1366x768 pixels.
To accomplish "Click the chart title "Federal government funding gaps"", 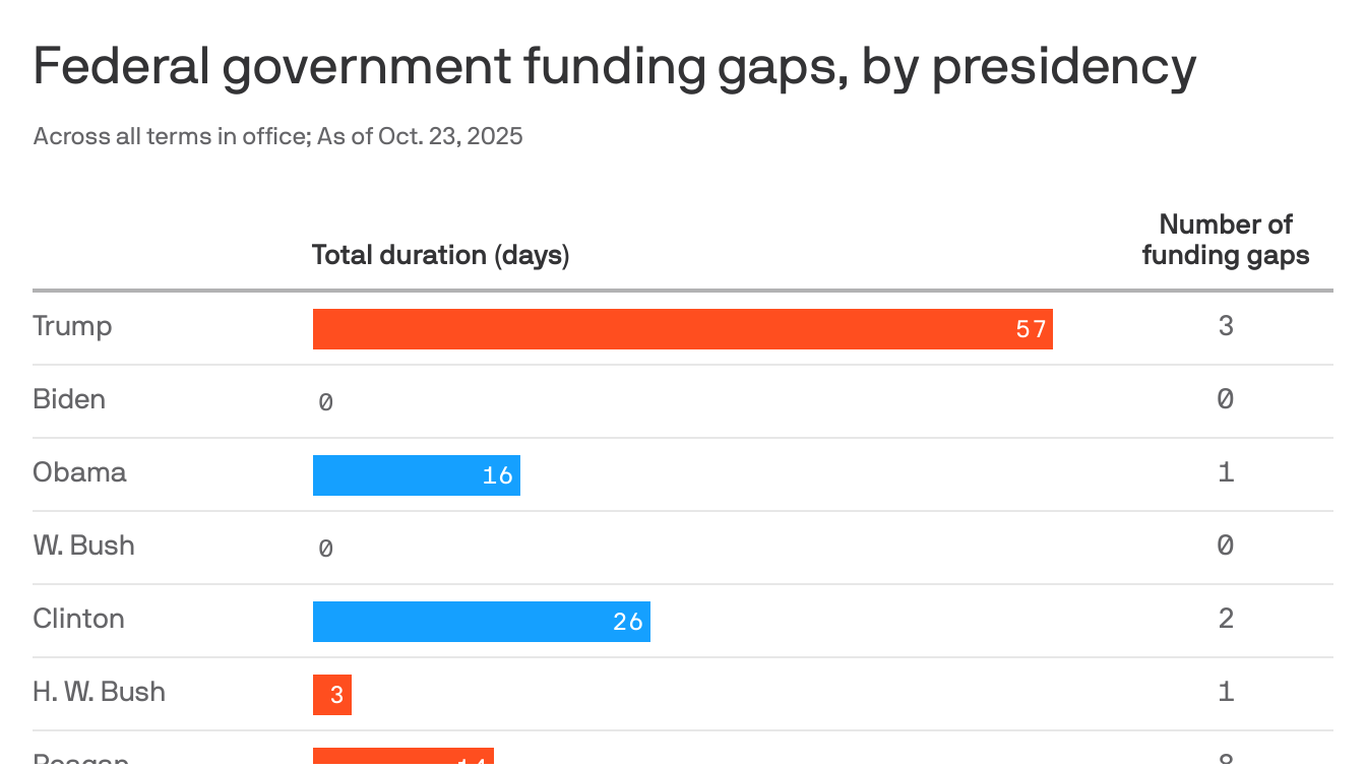I will pyautogui.click(x=614, y=67).
